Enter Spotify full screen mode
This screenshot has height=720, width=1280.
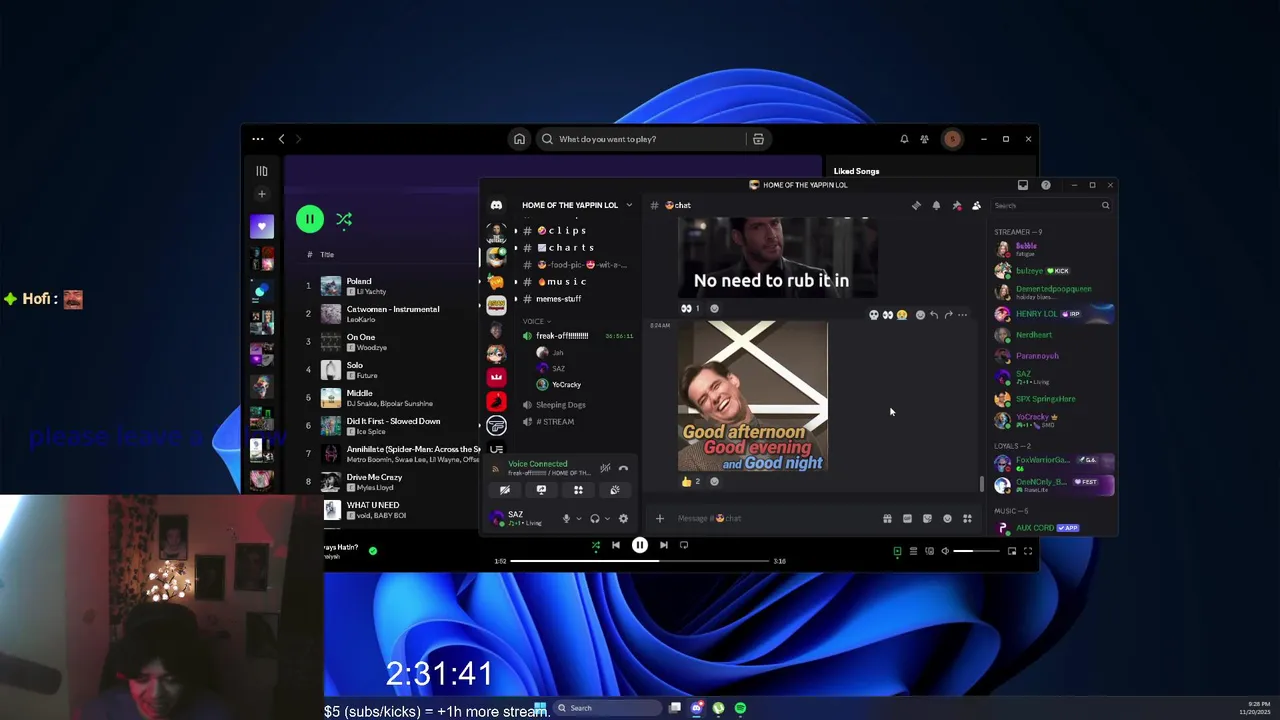point(1027,551)
